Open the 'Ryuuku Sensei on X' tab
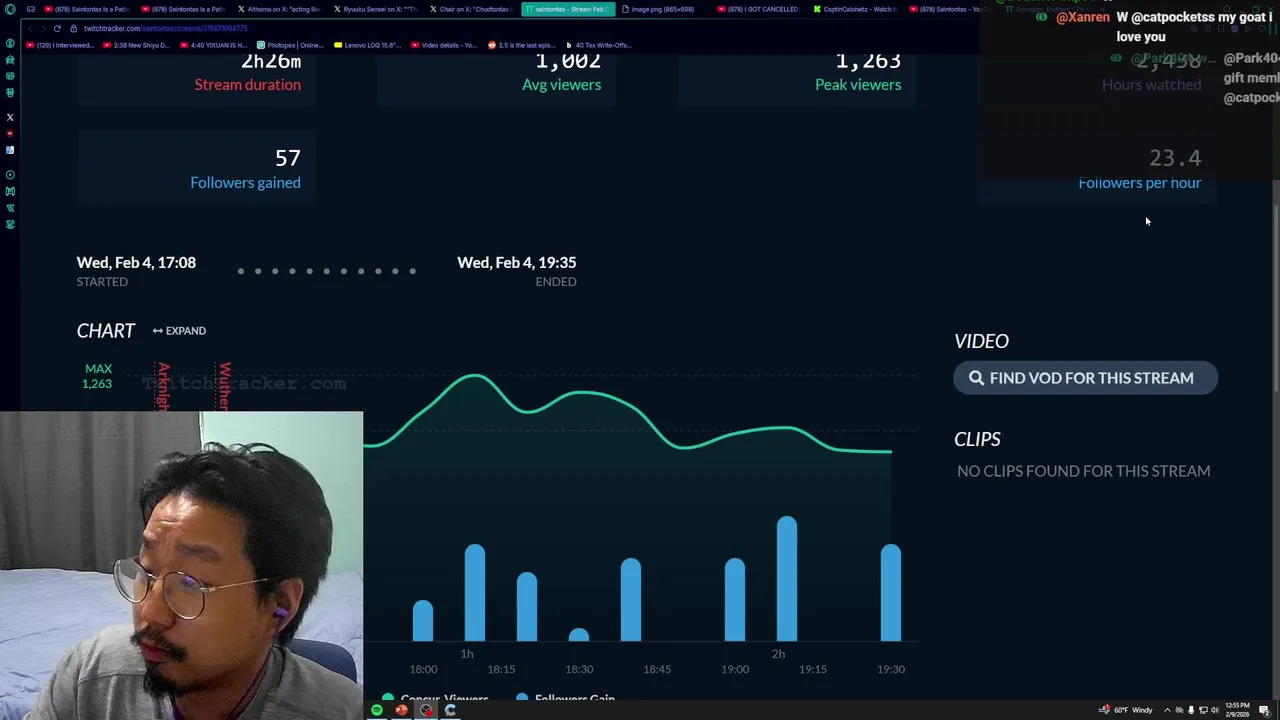The image size is (1280, 720). point(376,9)
